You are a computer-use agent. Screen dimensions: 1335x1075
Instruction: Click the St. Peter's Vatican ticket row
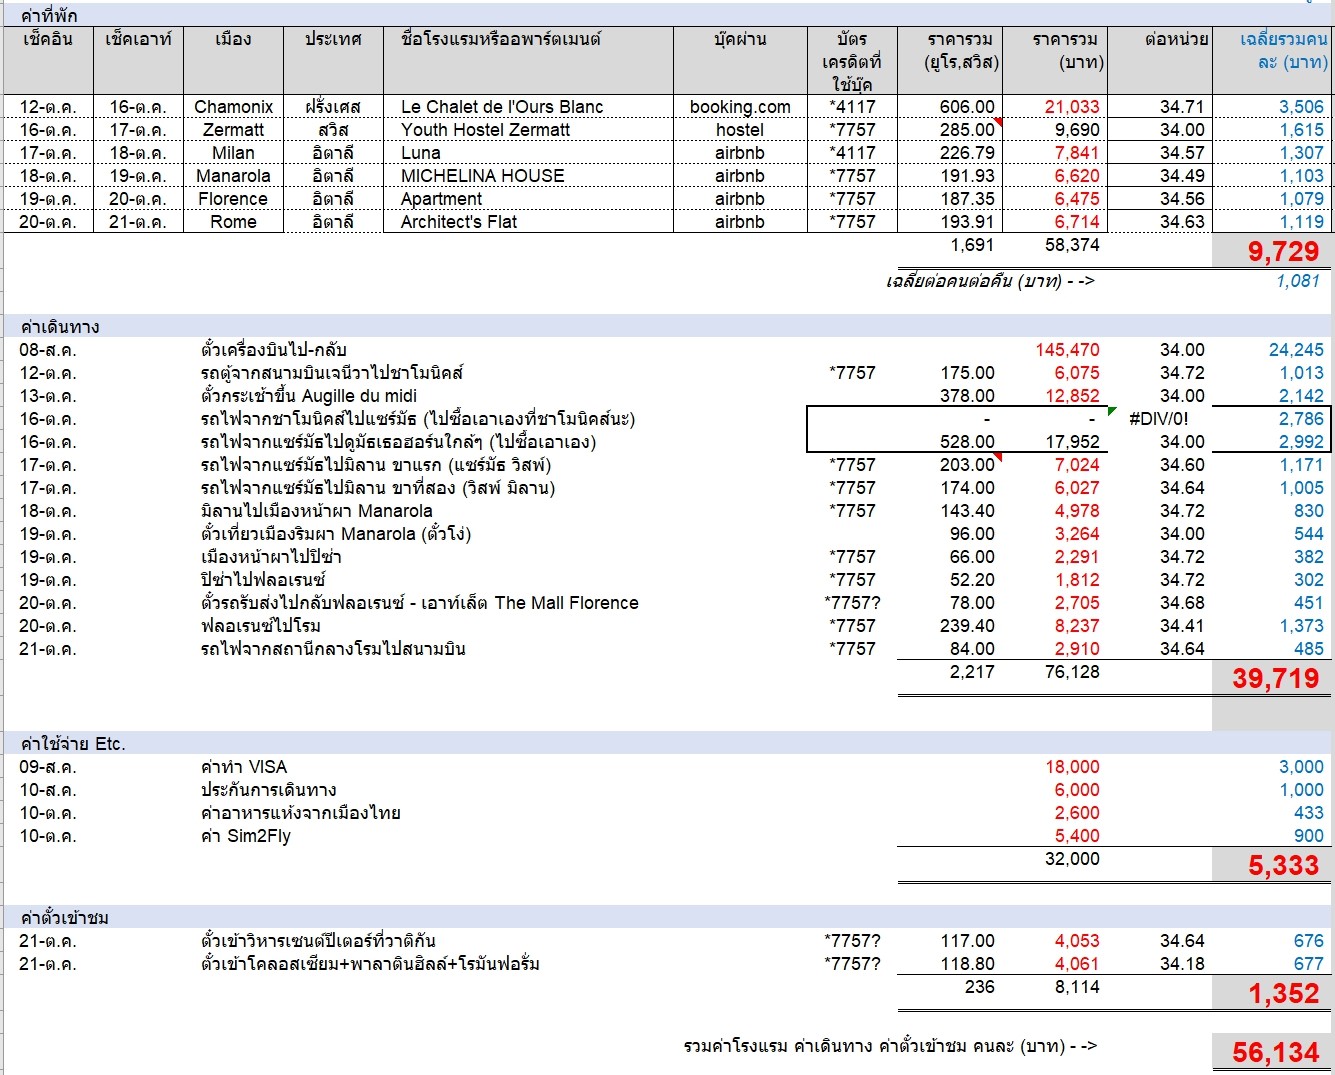[x=318, y=941]
